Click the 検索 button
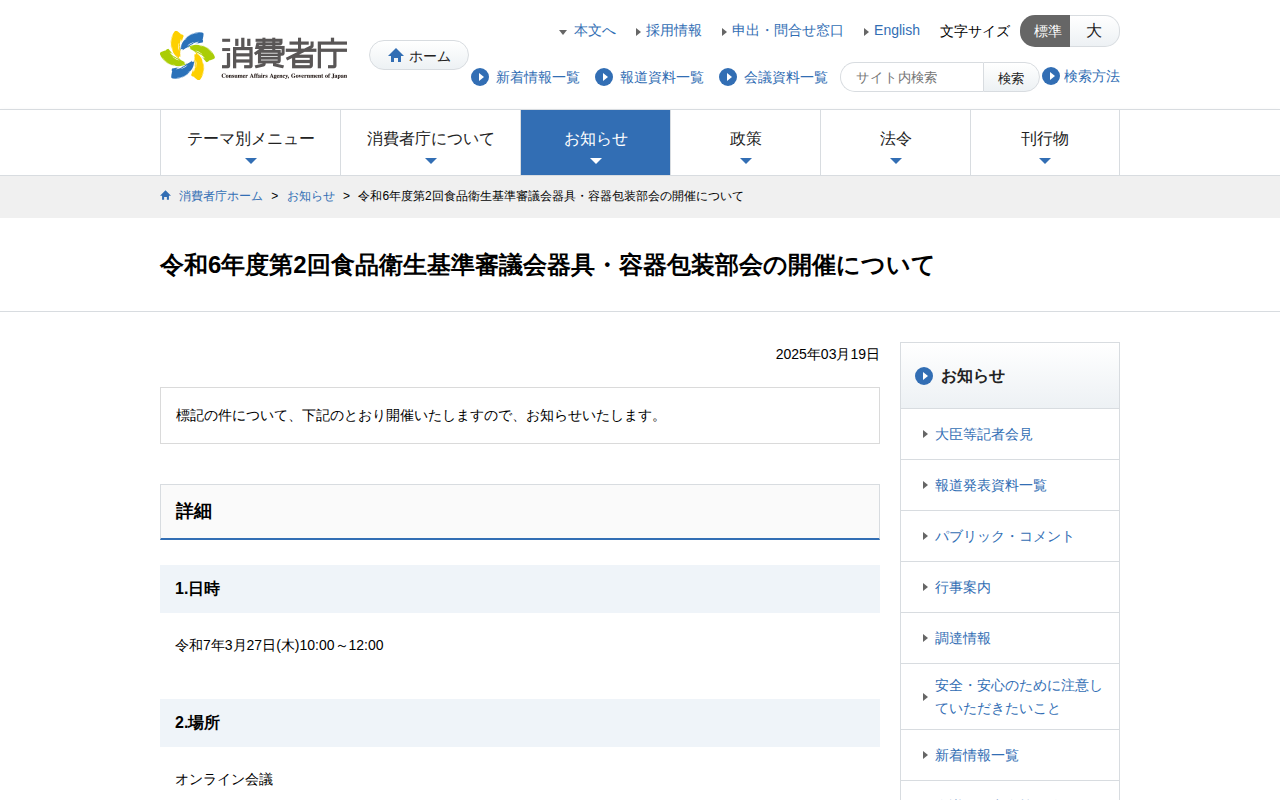 point(1011,77)
